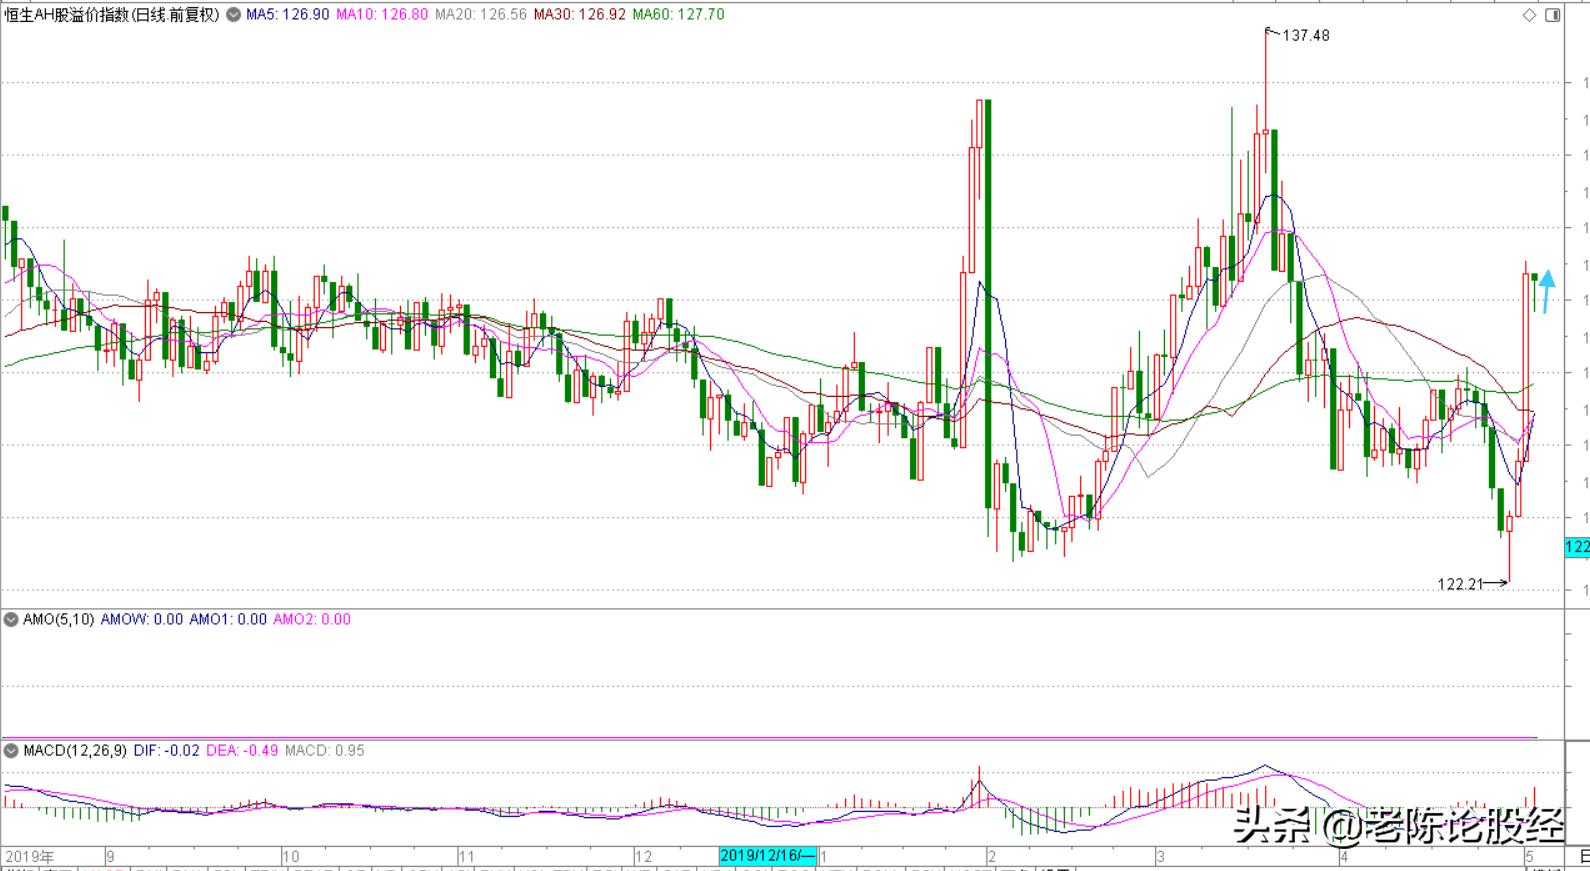The image size is (1590, 871).
Task: Click the 122.21 low price label
Action: point(1460,584)
